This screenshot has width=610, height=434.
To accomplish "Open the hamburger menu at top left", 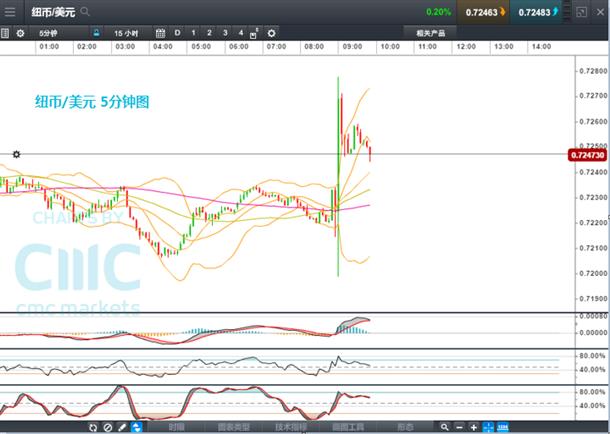I will pos(10,12).
